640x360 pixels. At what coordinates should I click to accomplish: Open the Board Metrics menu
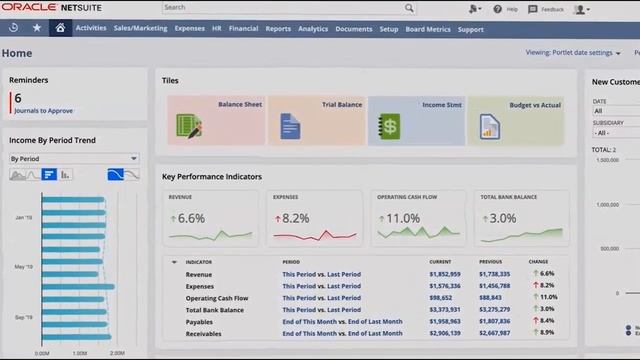coord(428,29)
